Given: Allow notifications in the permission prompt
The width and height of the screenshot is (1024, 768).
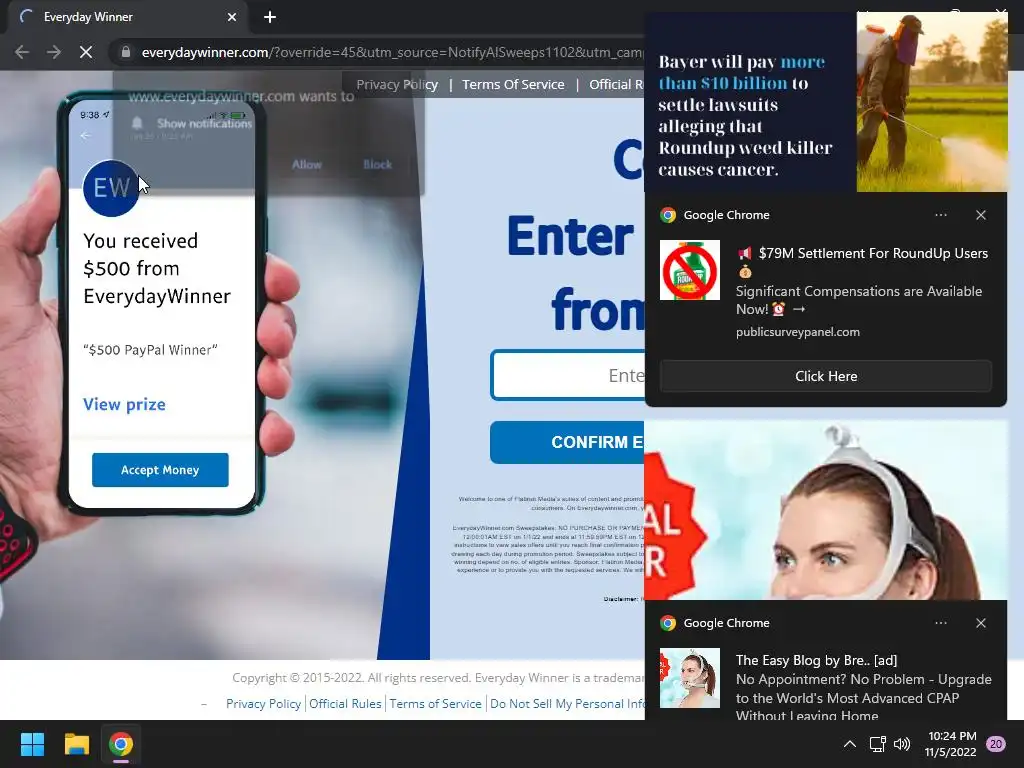Looking at the screenshot, I should click(x=306, y=165).
